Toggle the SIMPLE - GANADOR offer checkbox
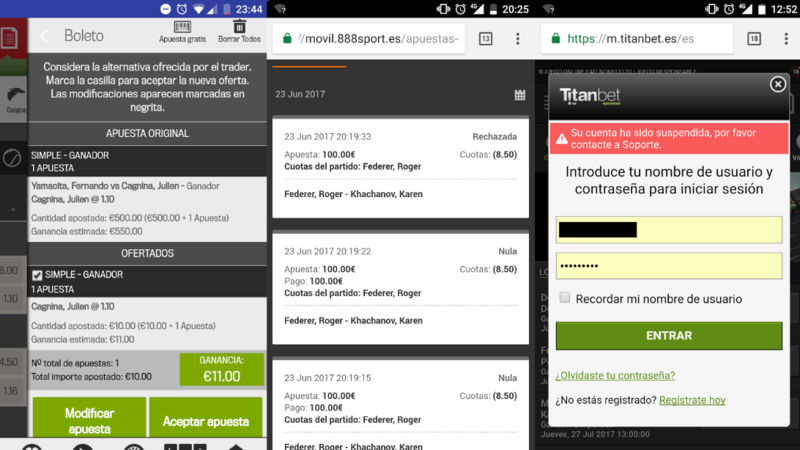Screen dimensions: 800x450 (37, 276)
